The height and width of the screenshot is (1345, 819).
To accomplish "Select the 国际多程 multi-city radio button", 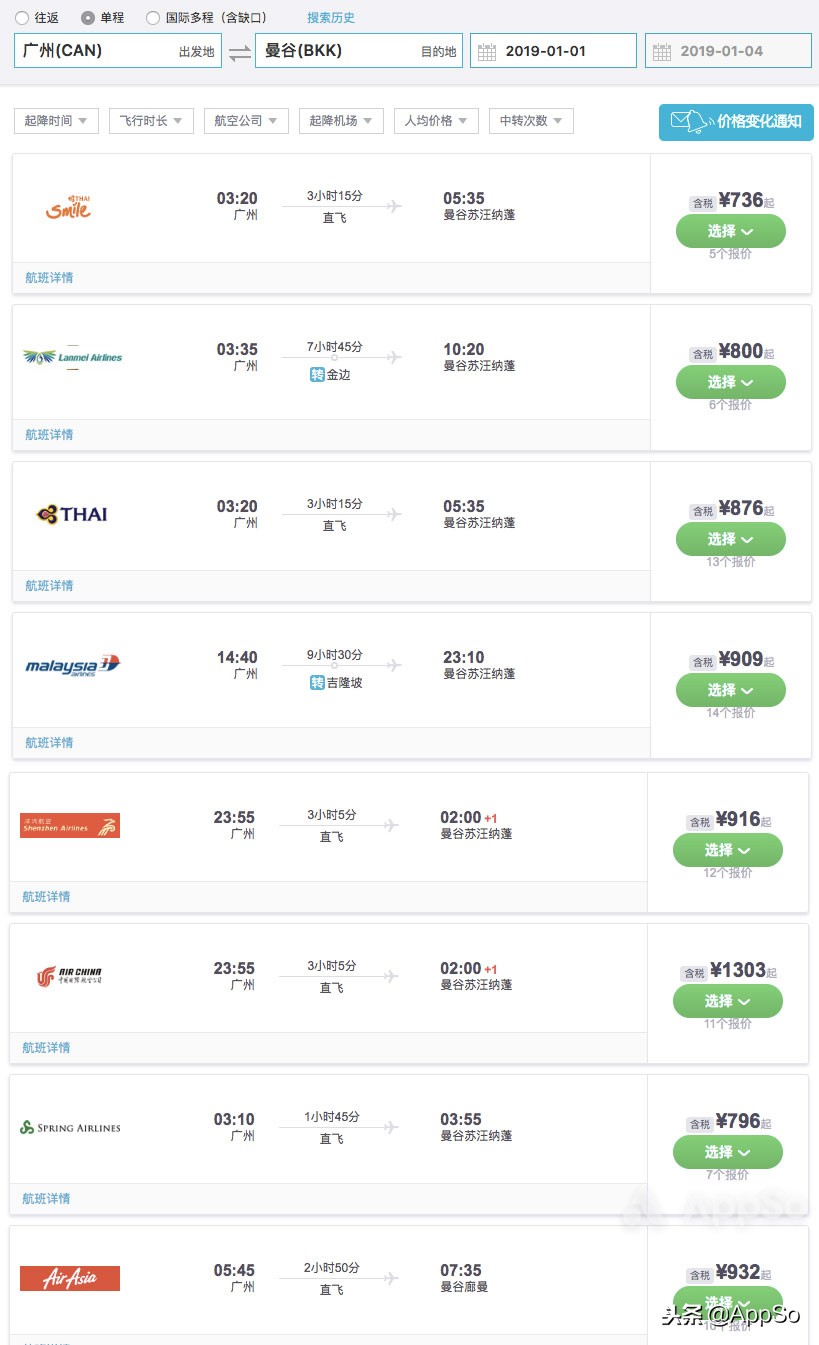I will pos(152,17).
